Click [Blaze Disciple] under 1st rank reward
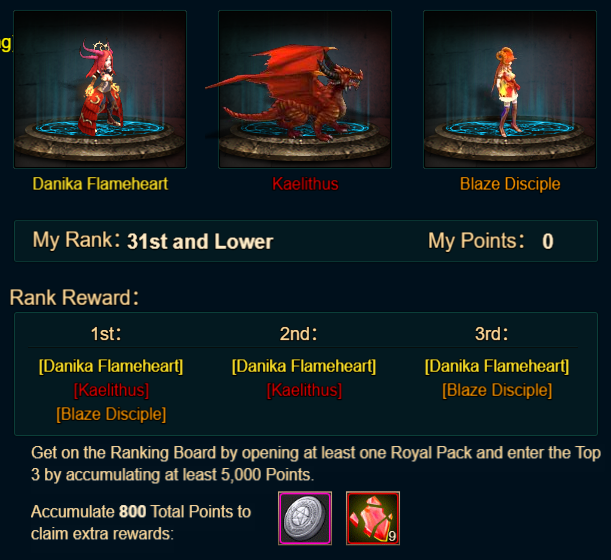 pos(111,414)
